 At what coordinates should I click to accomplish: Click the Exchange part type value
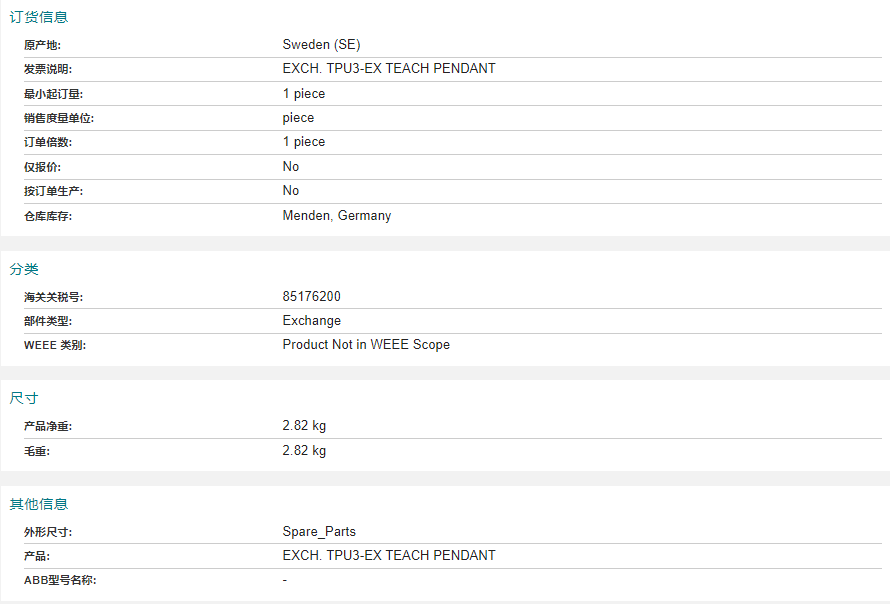pos(312,321)
